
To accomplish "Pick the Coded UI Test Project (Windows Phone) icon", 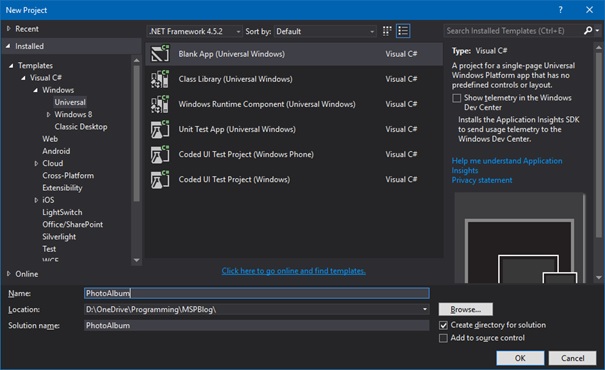I will coord(160,154).
